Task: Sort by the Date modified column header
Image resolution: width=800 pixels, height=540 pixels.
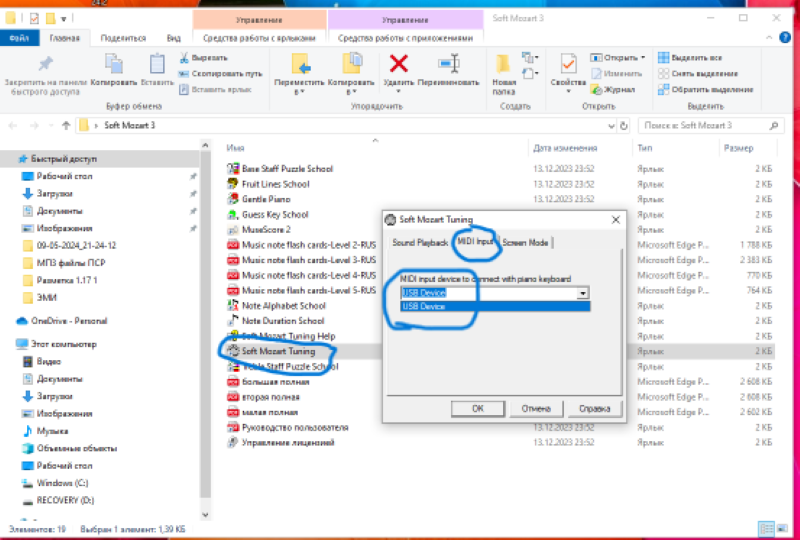Action: 565,148
